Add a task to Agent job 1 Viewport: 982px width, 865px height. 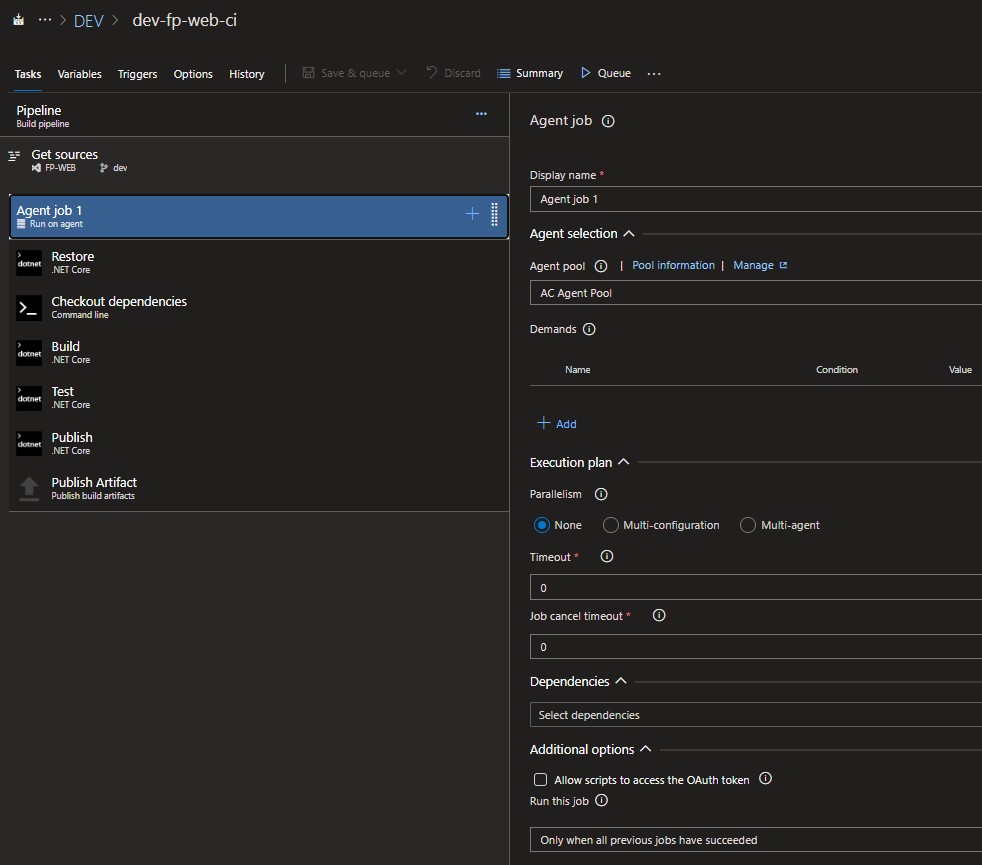(x=472, y=214)
